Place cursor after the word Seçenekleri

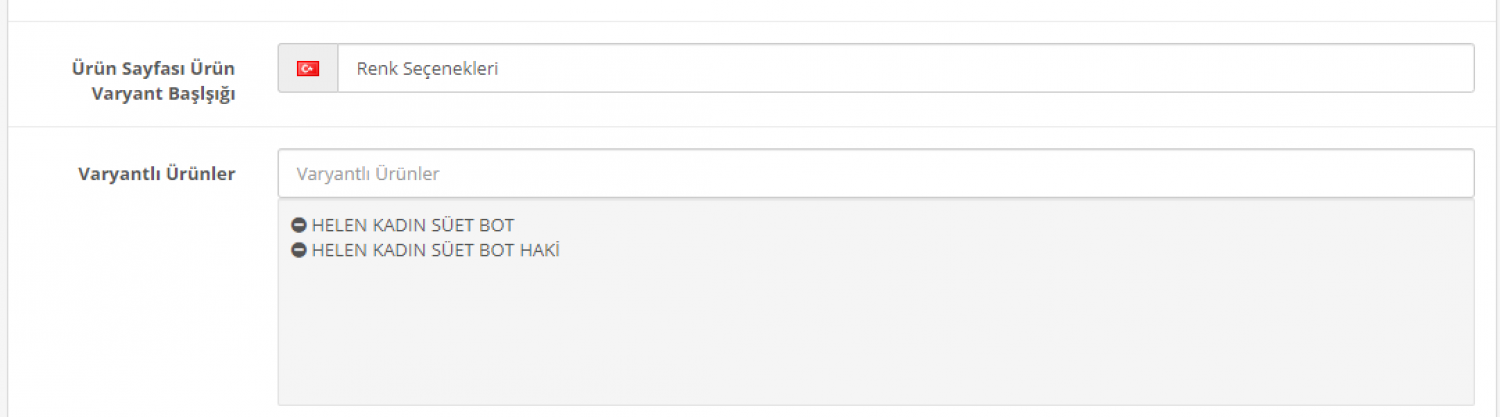pyautogui.click(x=499, y=69)
